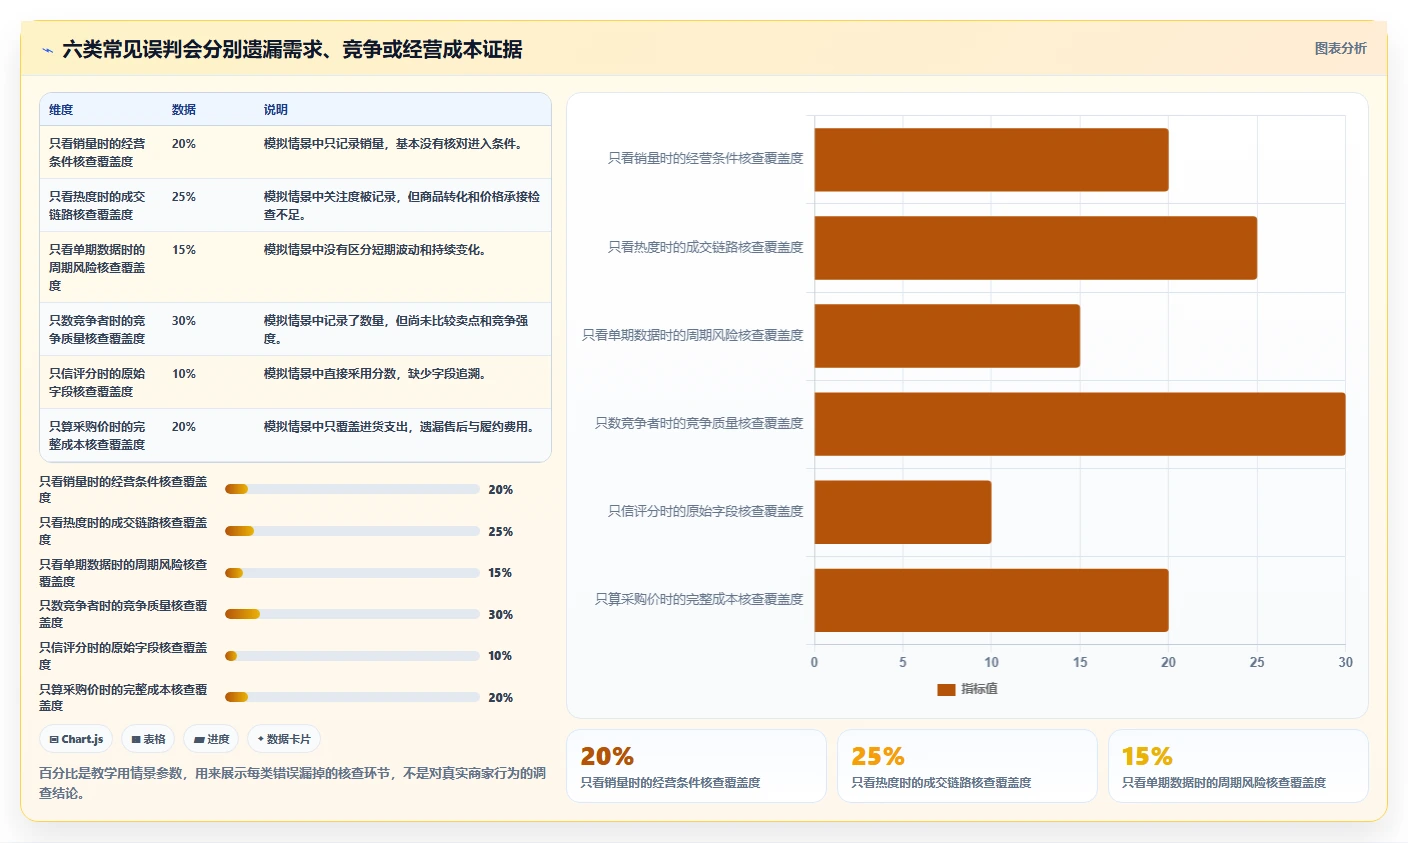
Task: Click the chart axis label 只算采购价时的完整成本核查覆盖度
Action: click(699, 599)
